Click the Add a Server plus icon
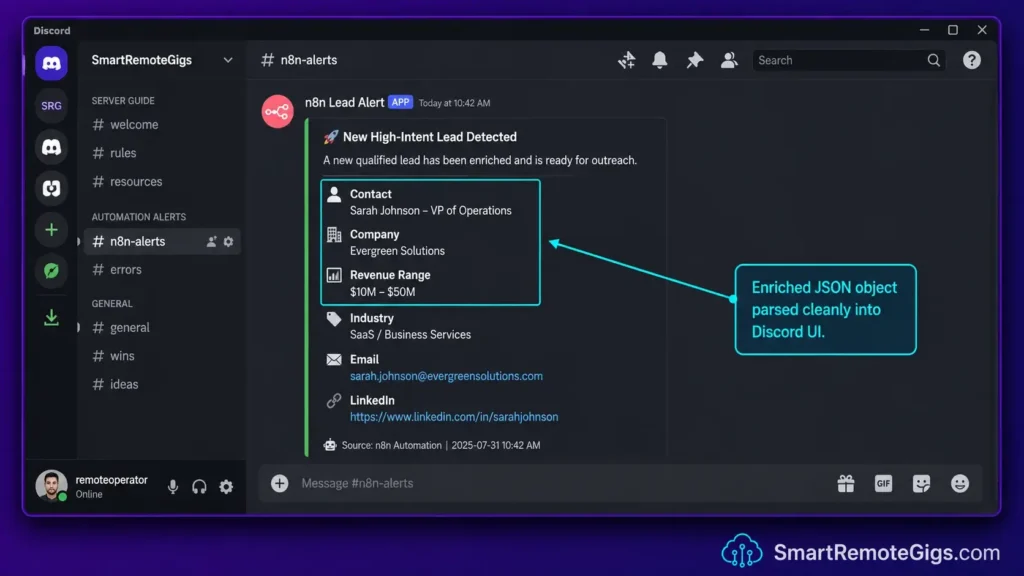 coord(51,230)
